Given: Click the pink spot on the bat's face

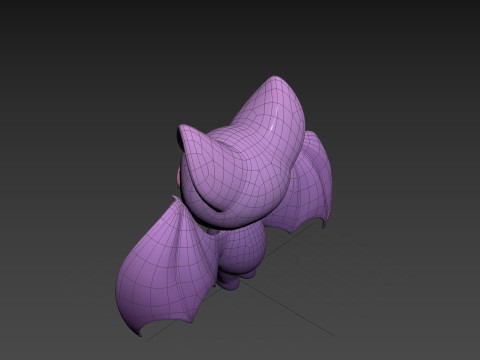Looking at the screenshot, I should point(179,176).
